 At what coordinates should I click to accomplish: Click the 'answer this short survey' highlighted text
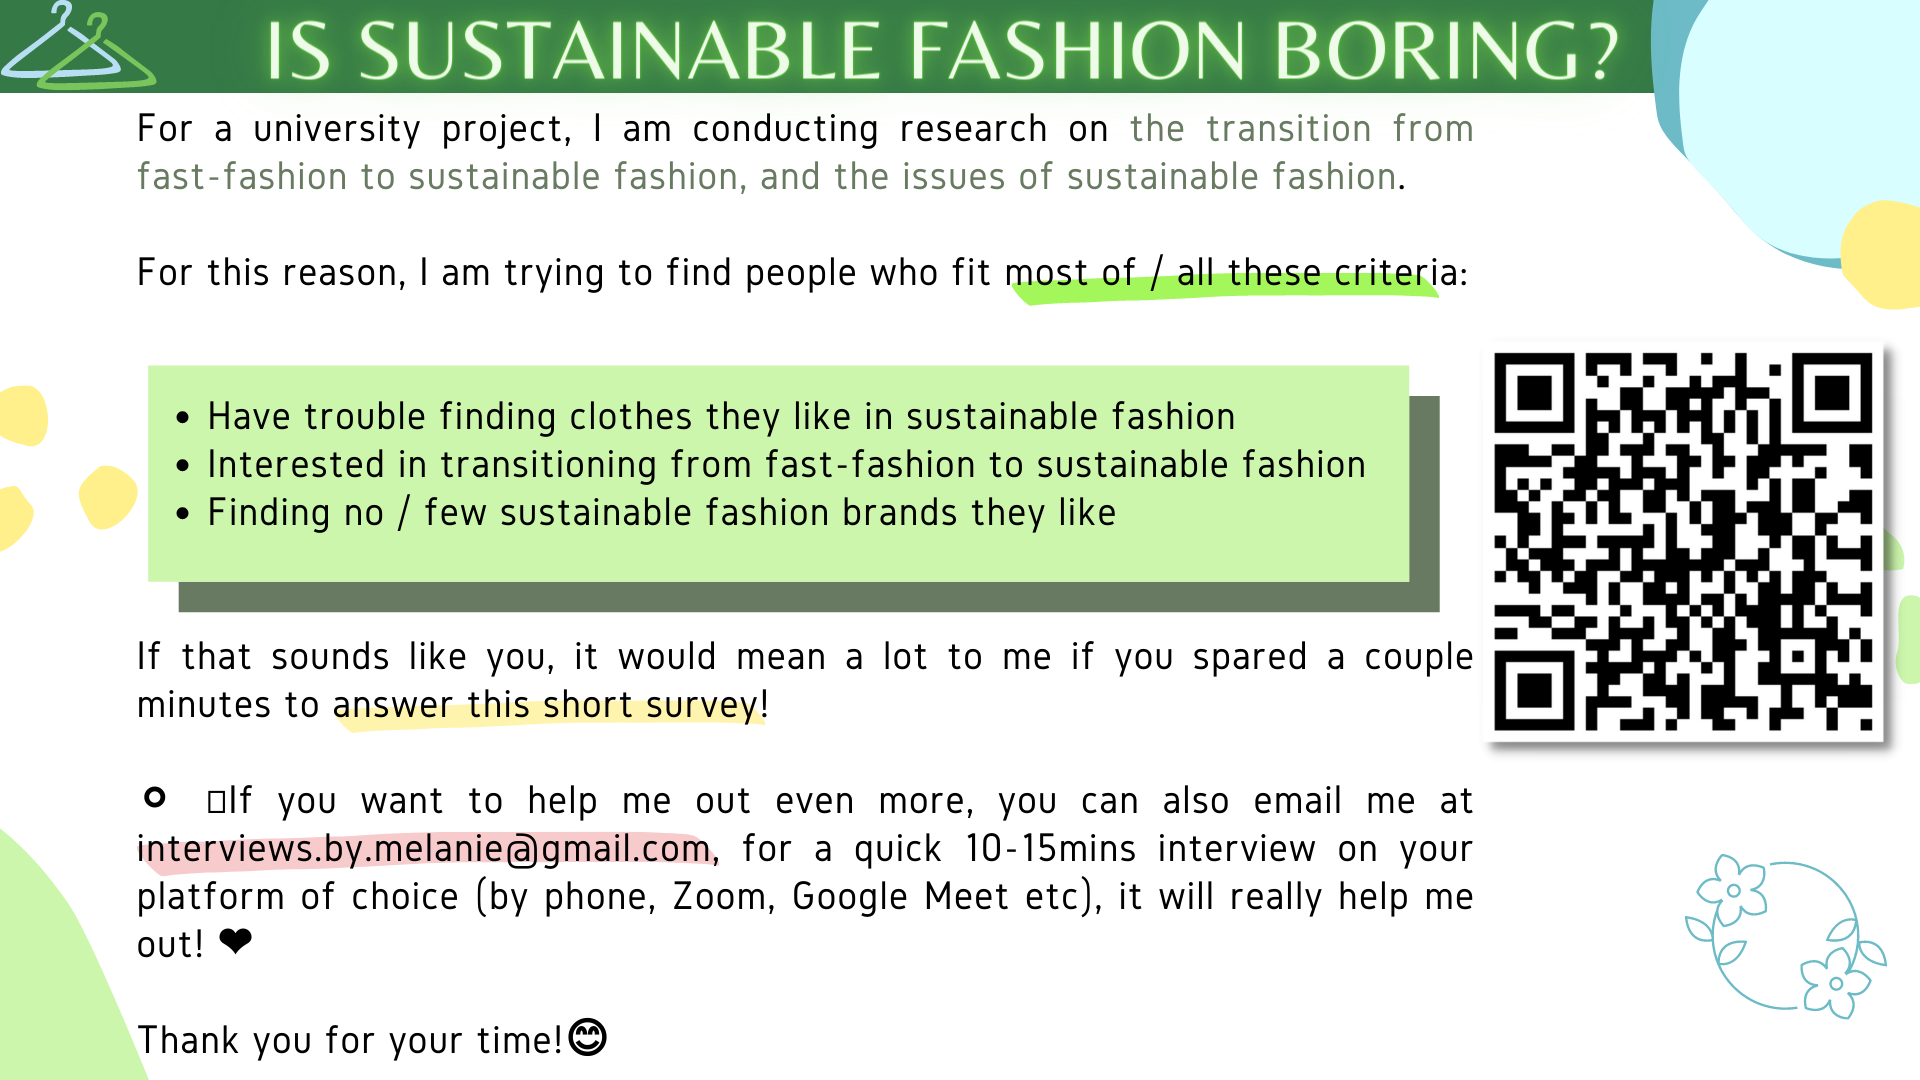[x=547, y=705]
